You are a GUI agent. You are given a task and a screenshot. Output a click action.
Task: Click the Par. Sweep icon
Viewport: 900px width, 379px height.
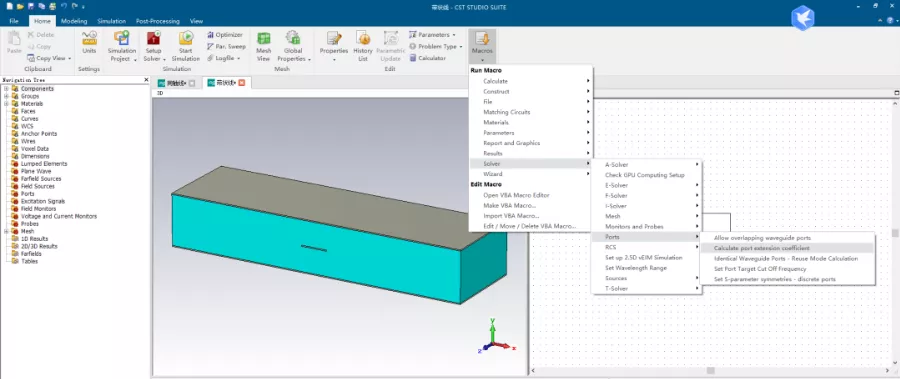[226, 47]
